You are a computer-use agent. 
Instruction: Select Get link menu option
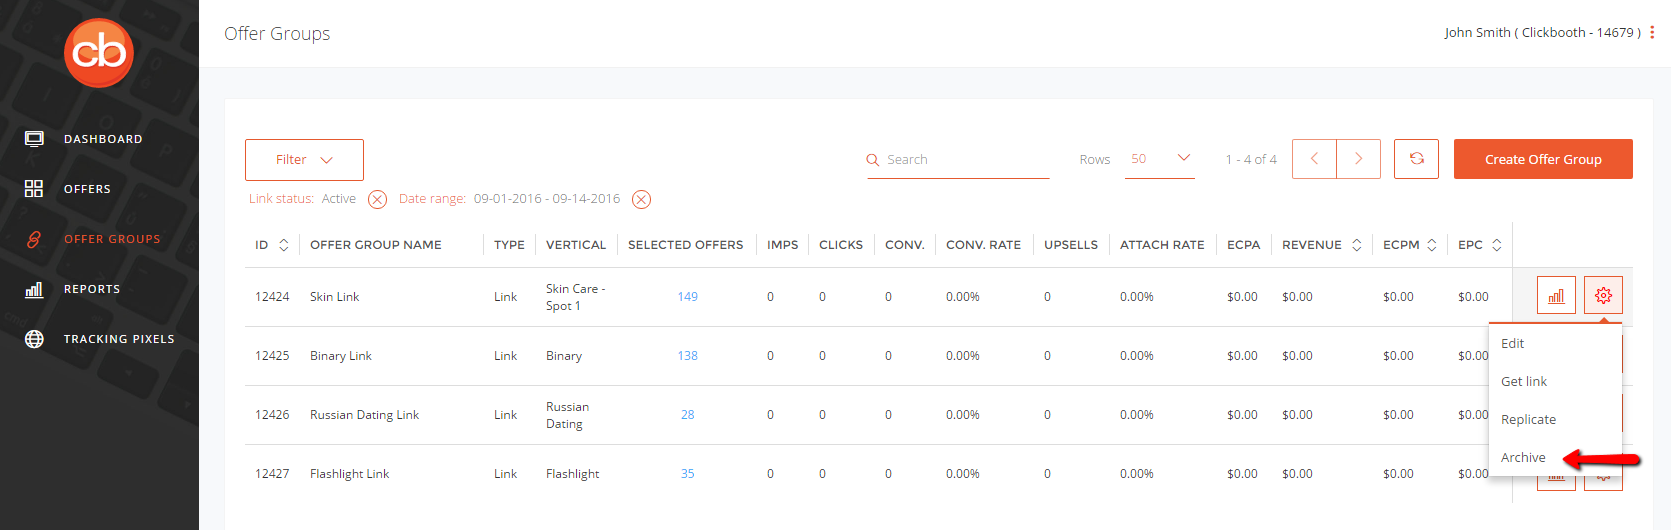tap(1523, 382)
